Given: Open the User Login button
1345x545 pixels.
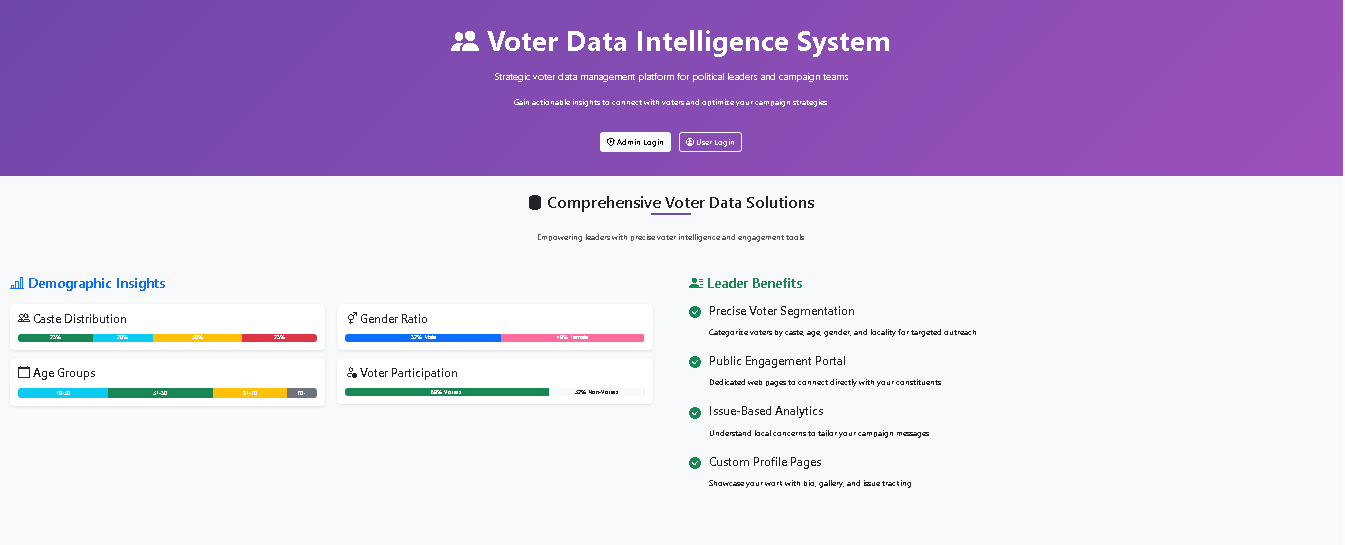Looking at the screenshot, I should point(710,142).
